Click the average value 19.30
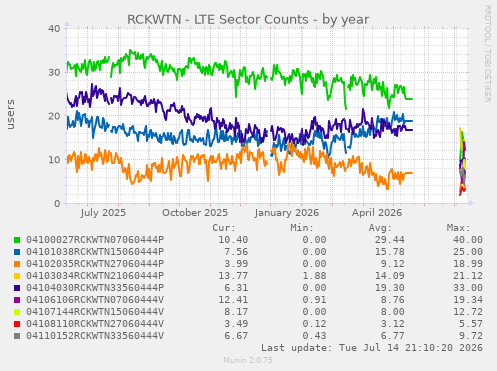Screen dimensions: 497x371 (390, 288)
